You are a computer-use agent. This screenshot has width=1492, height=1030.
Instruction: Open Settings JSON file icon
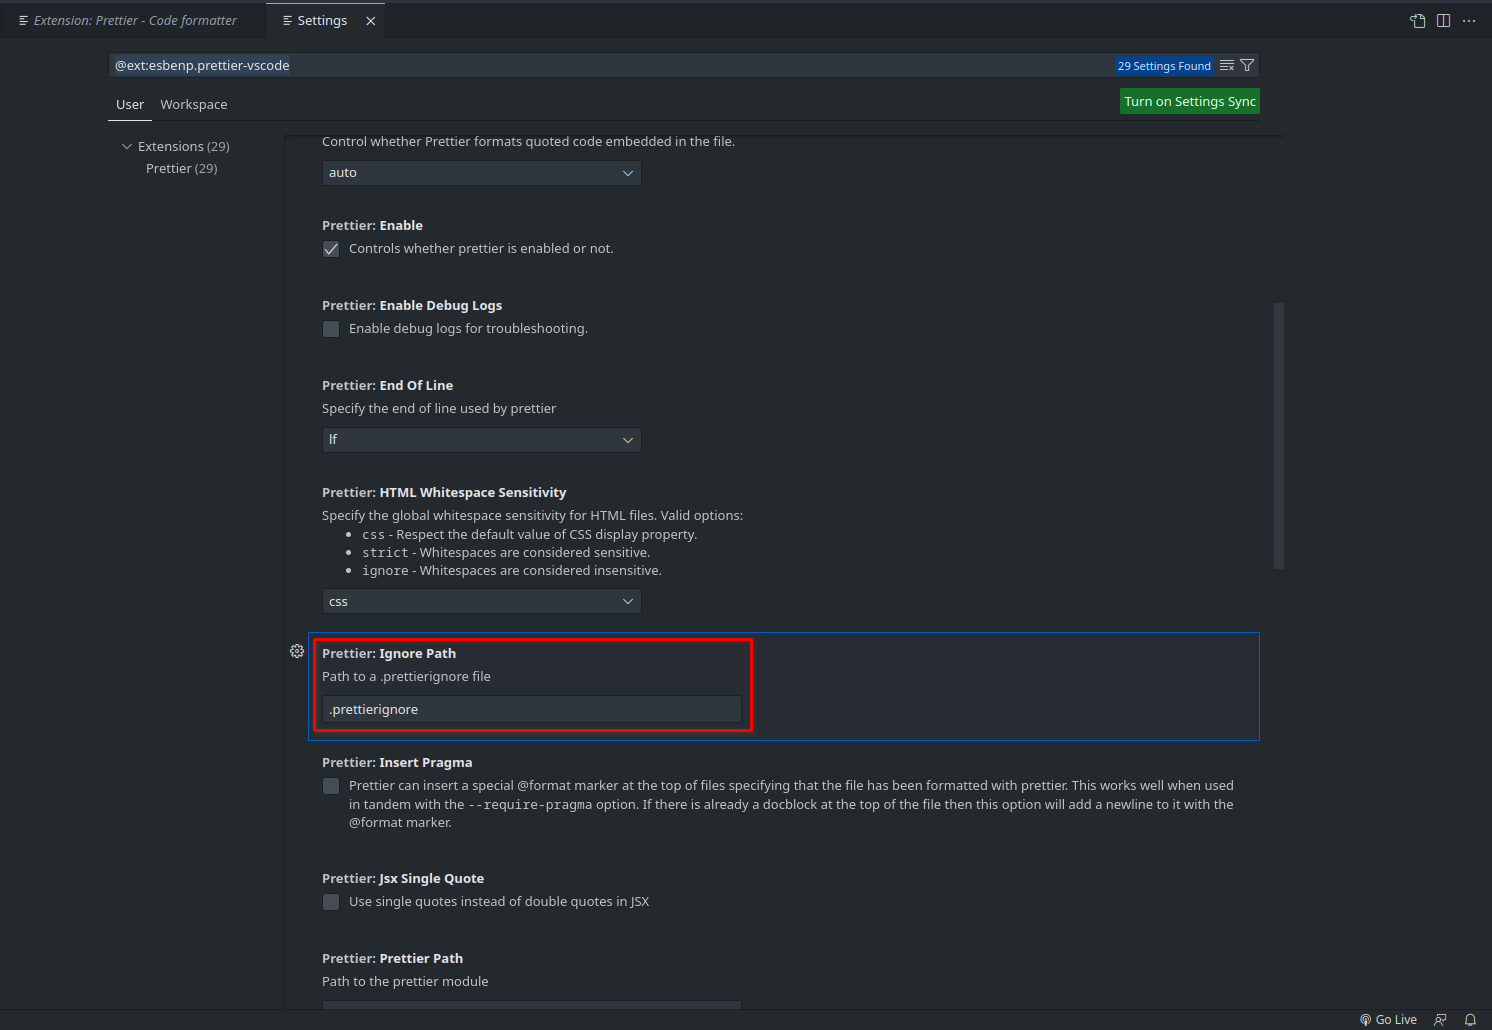[1417, 21]
